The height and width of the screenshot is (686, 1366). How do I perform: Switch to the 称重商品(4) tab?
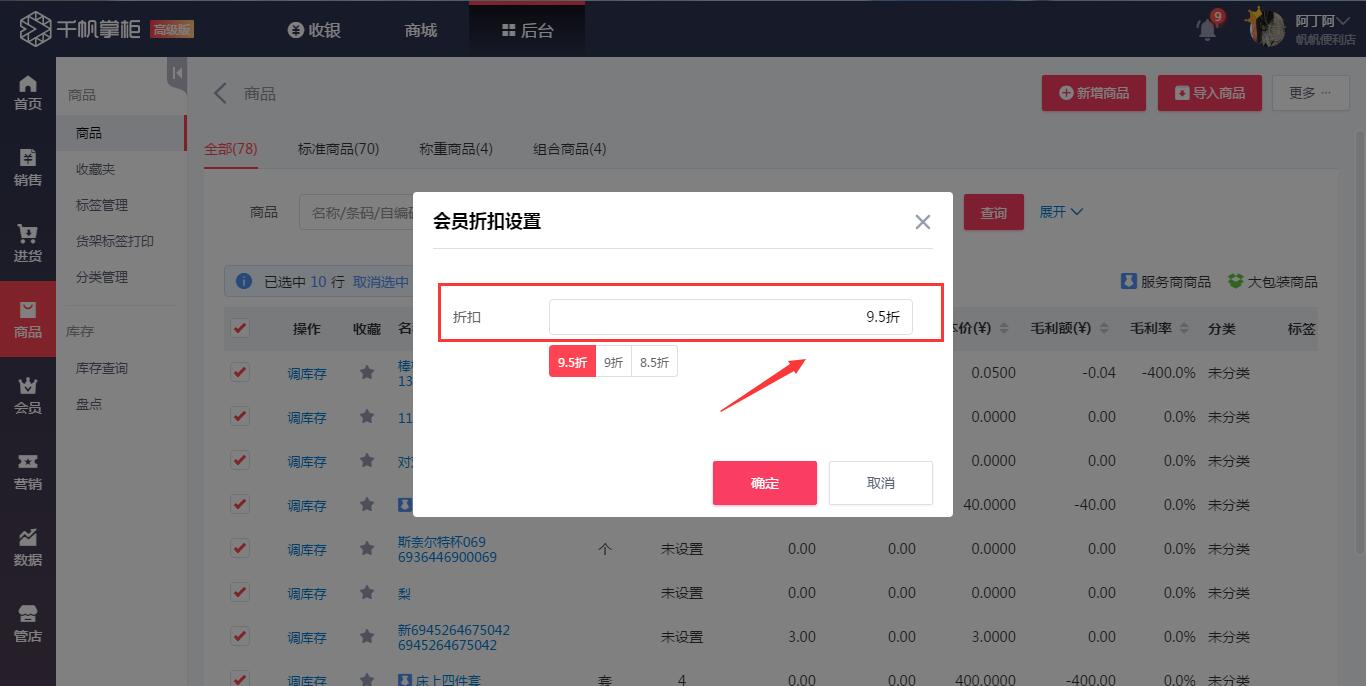tap(456, 148)
